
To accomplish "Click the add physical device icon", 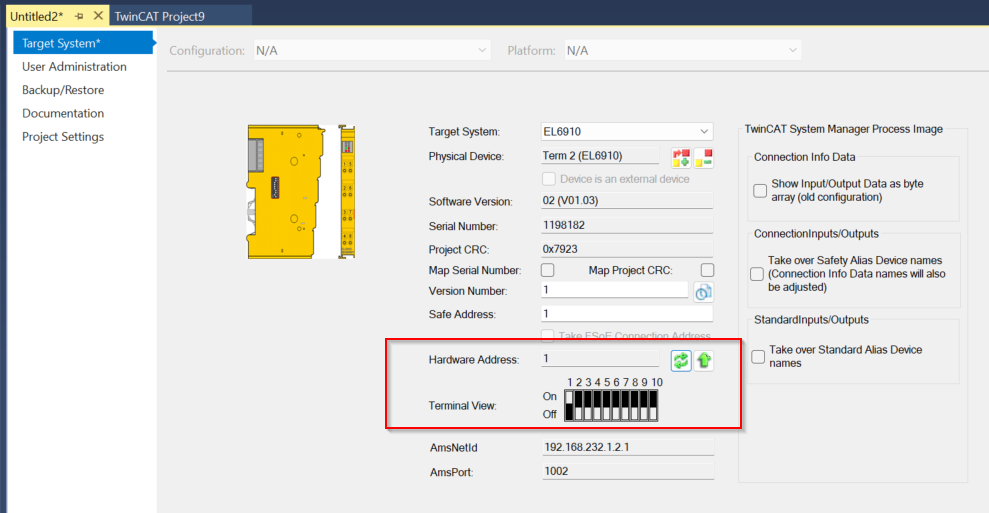I will click(x=681, y=157).
